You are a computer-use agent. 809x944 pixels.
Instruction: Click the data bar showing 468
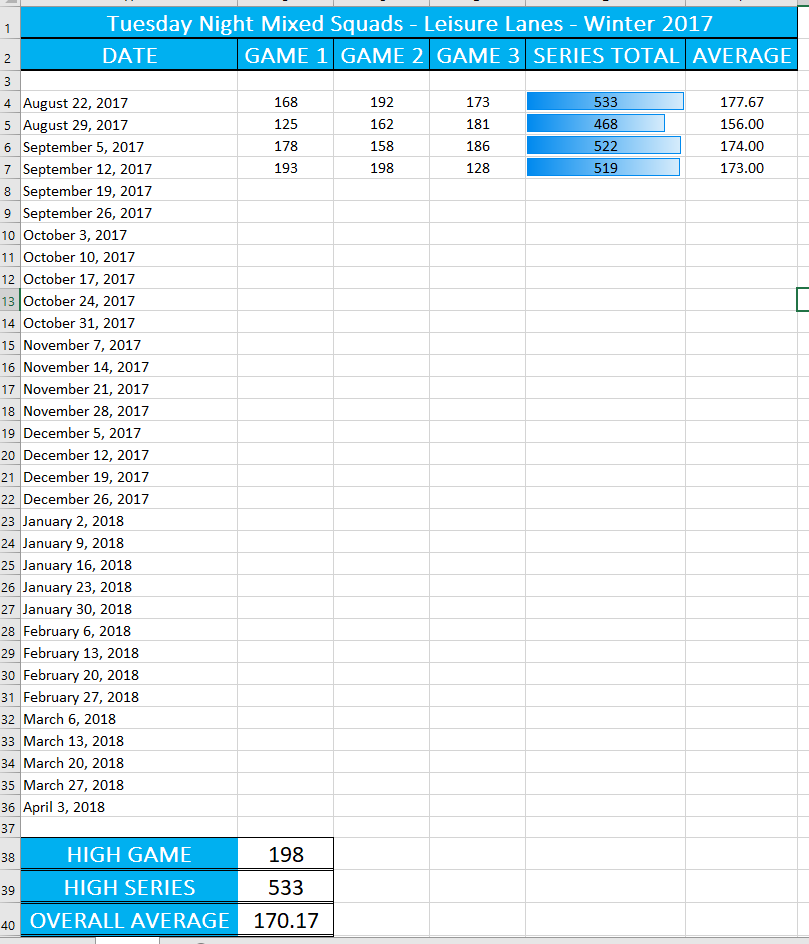coord(605,123)
